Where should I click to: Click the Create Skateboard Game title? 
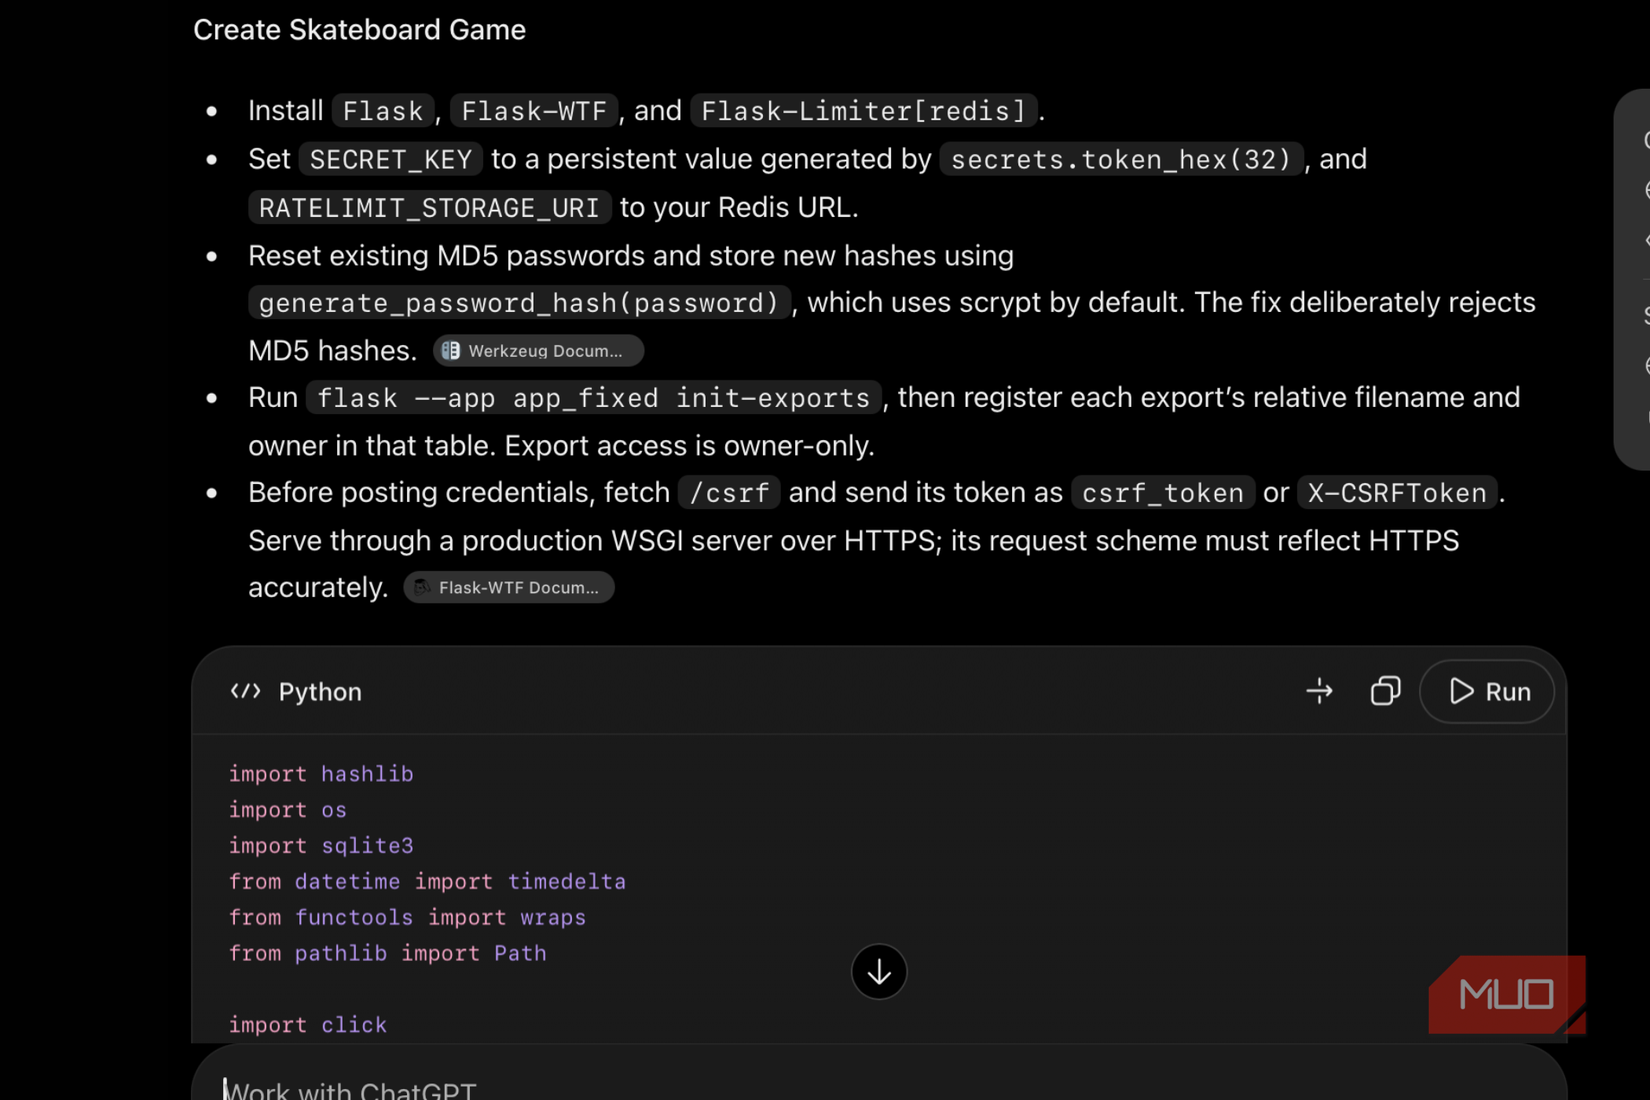pyautogui.click(x=359, y=30)
